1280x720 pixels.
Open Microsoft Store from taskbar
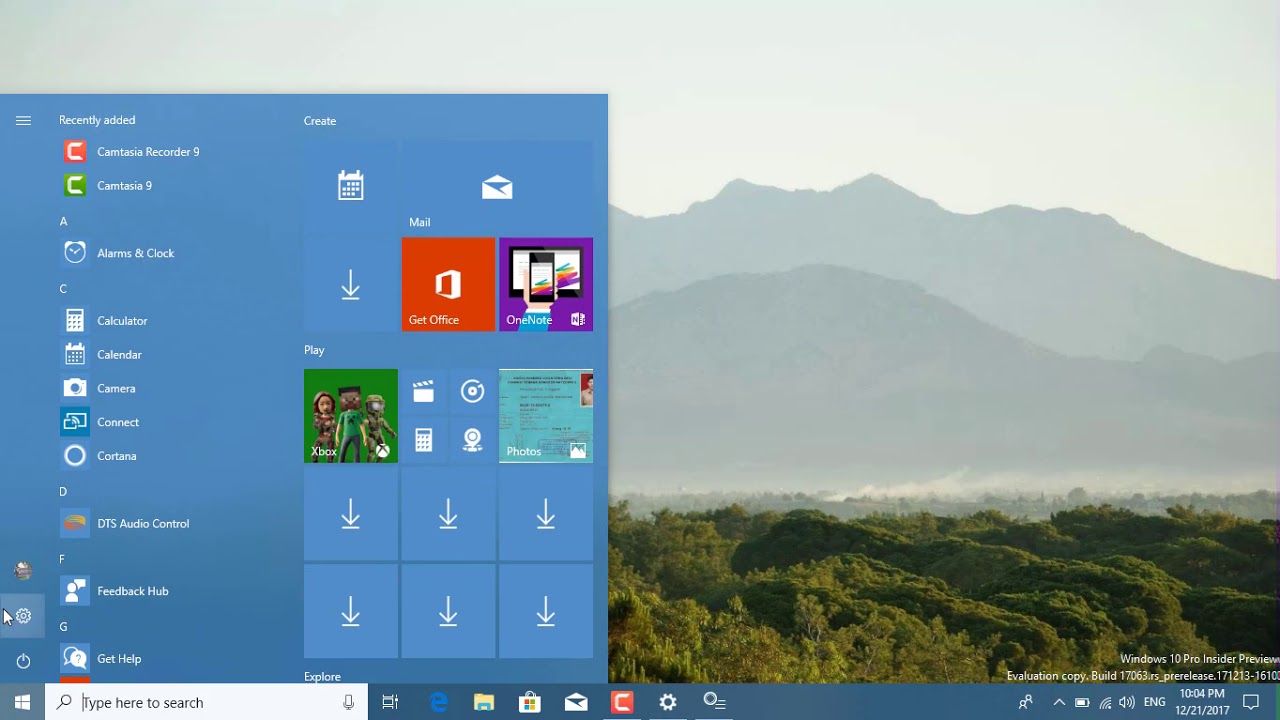point(530,702)
